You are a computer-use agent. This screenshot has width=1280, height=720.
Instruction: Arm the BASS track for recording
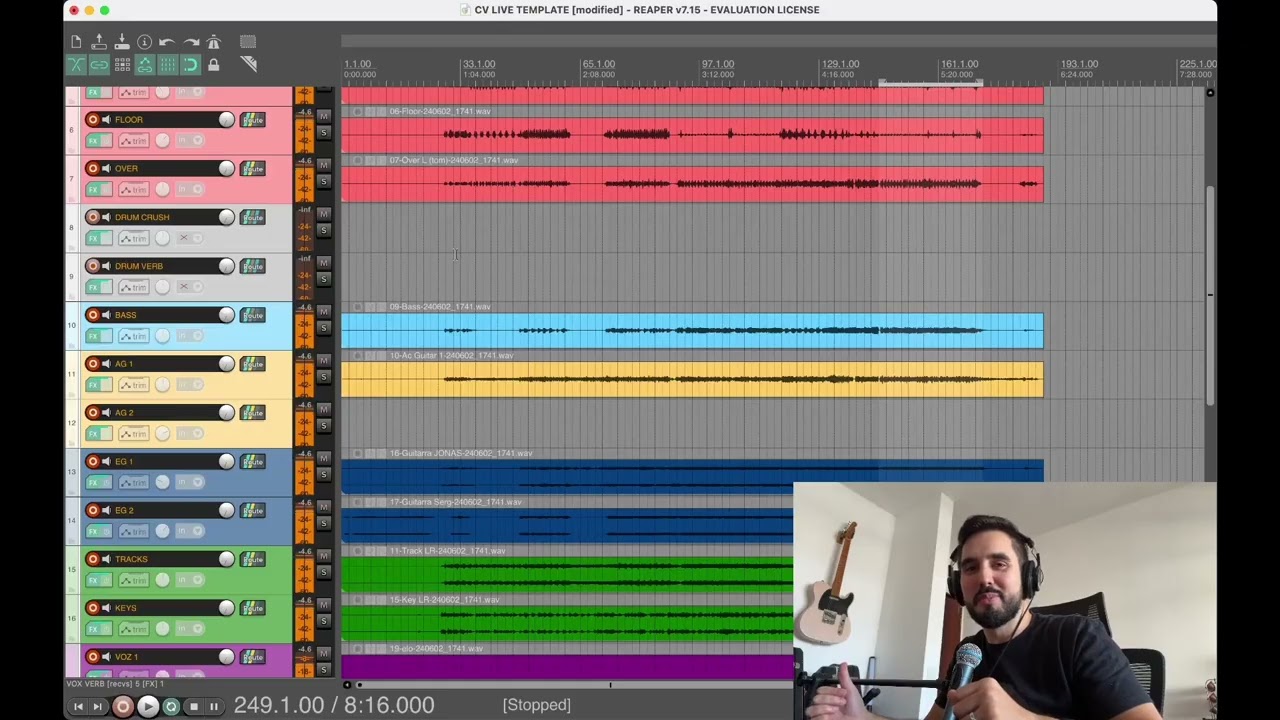(x=93, y=315)
